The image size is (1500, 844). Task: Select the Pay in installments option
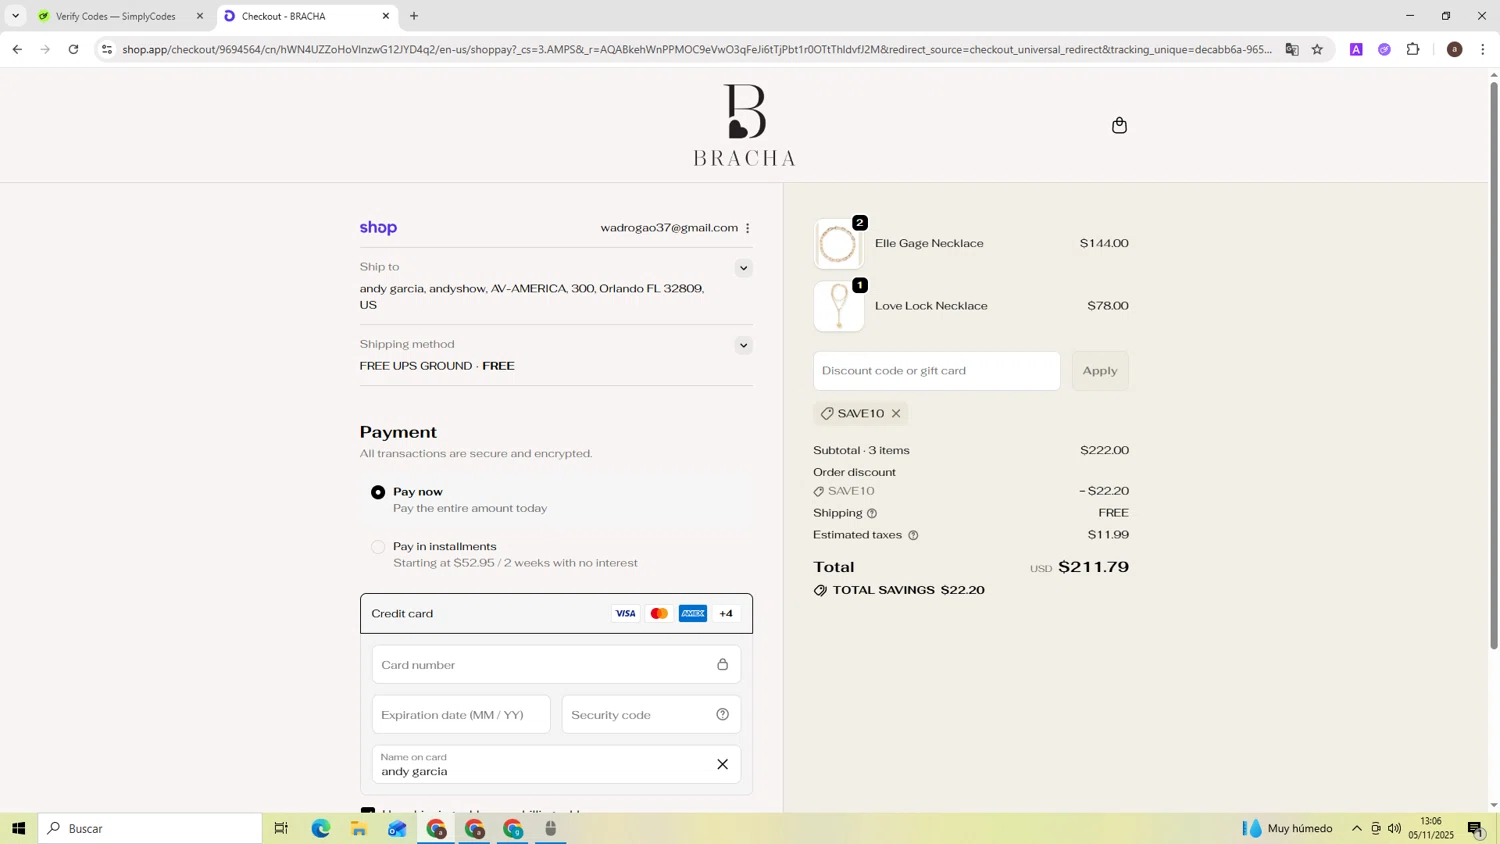pos(378,547)
